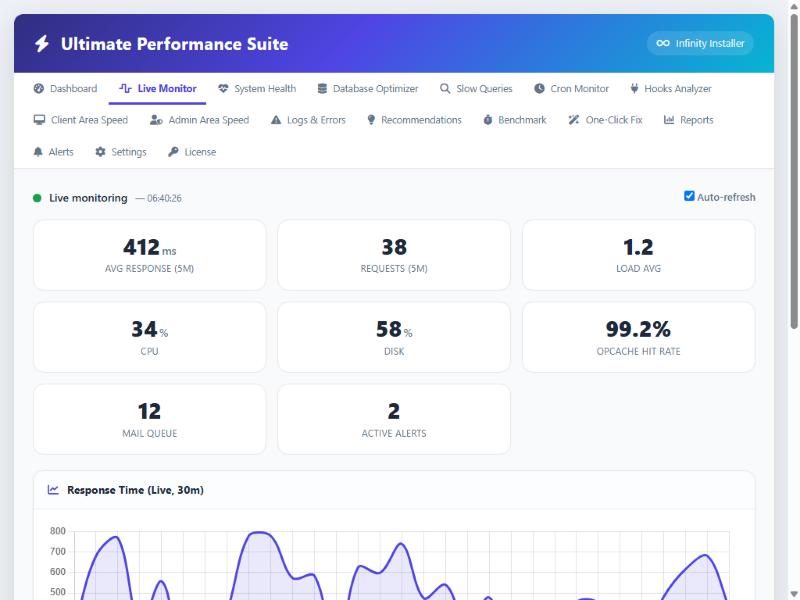The image size is (800, 600).
Task: Click the infinity icon in Infinity Installer
Action: pos(663,43)
